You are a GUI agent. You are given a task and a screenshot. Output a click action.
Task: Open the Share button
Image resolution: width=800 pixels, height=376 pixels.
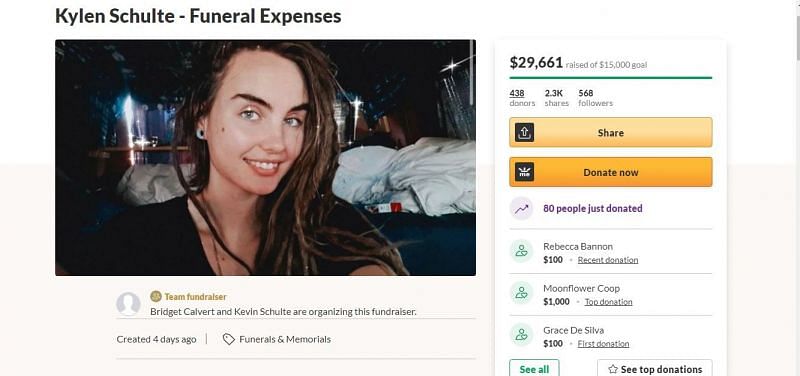(x=611, y=133)
